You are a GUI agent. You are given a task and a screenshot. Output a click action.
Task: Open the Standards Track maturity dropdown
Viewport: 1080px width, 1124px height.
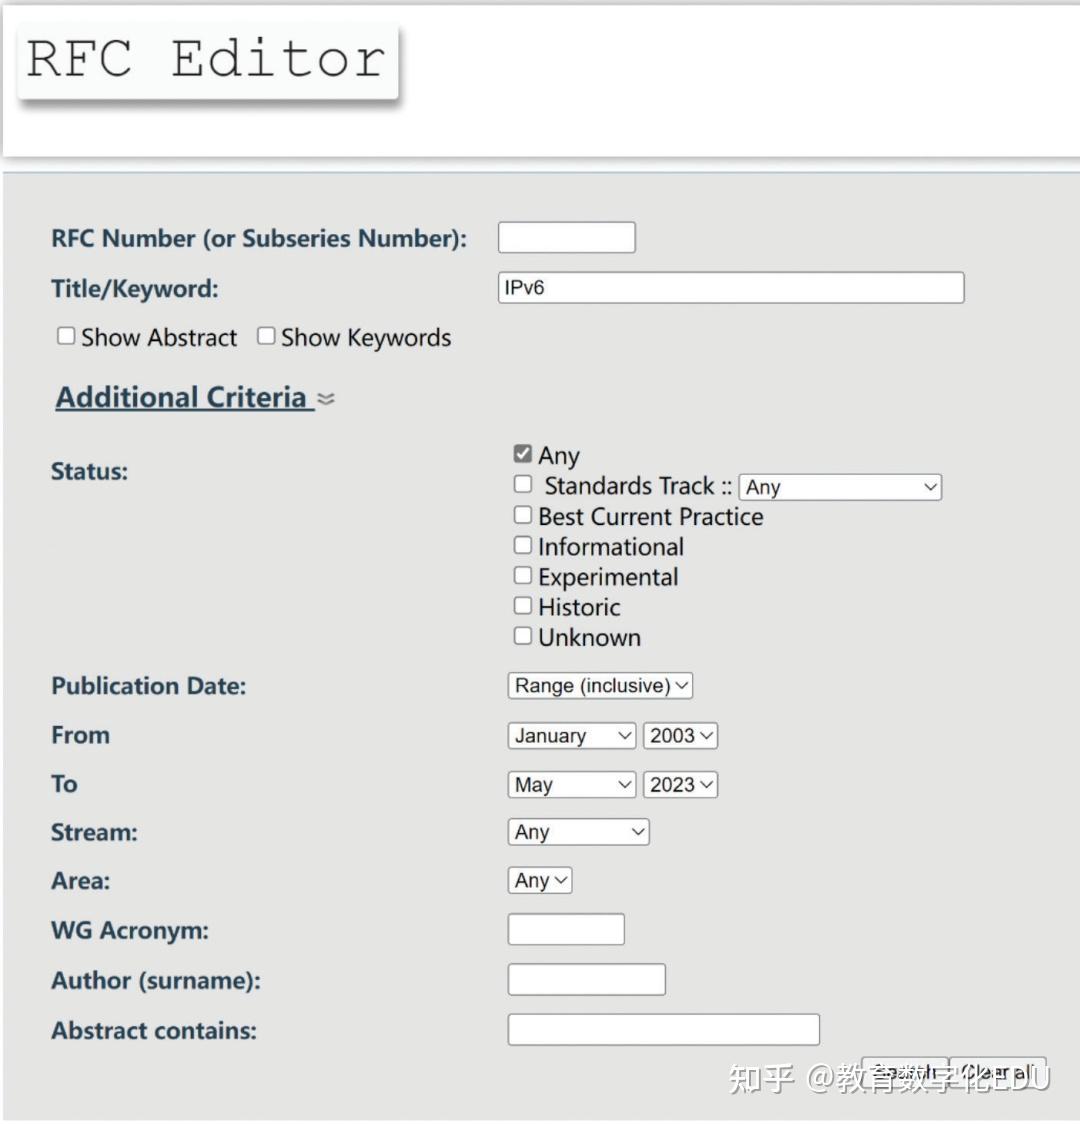pyautogui.click(x=840, y=487)
